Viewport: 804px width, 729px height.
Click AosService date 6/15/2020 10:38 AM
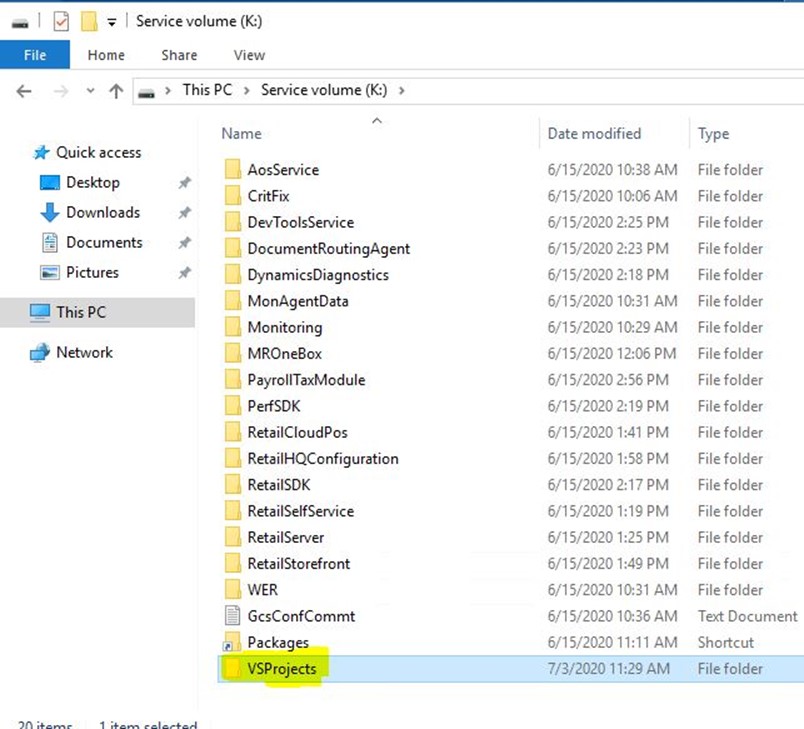(x=612, y=170)
